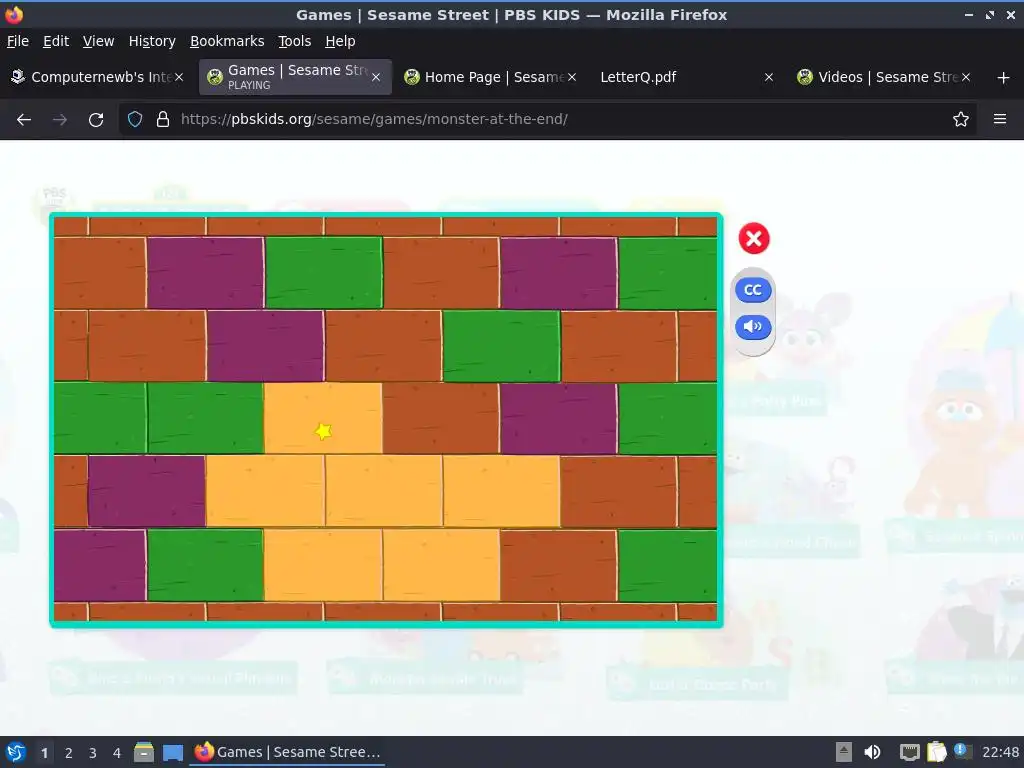The width and height of the screenshot is (1024, 768).
Task: Open the Help menu
Action: click(x=340, y=41)
